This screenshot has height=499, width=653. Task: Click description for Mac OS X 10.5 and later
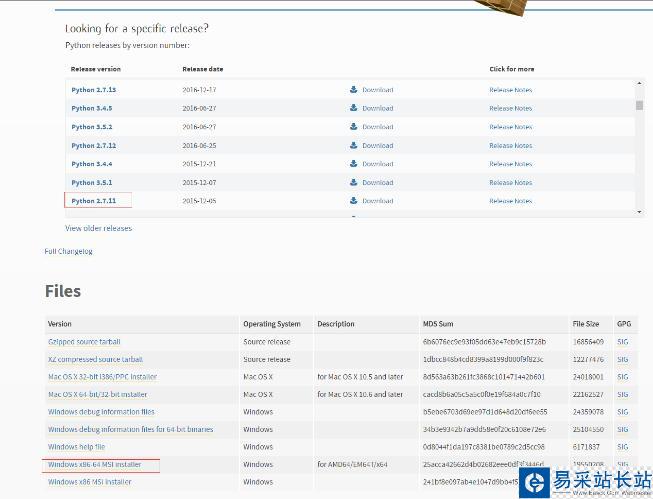tap(360, 377)
